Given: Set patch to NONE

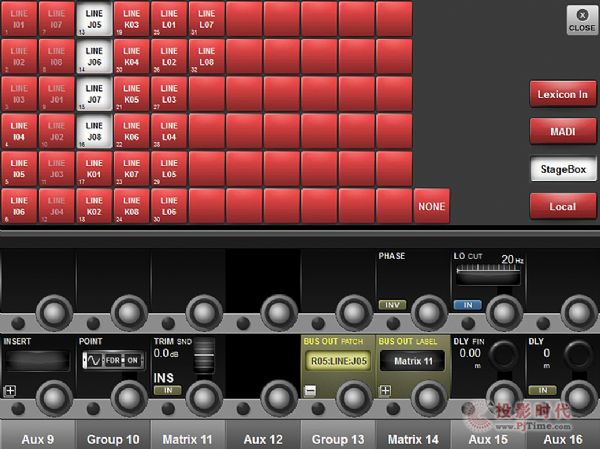Looking at the screenshot, I should click(431, 206).
